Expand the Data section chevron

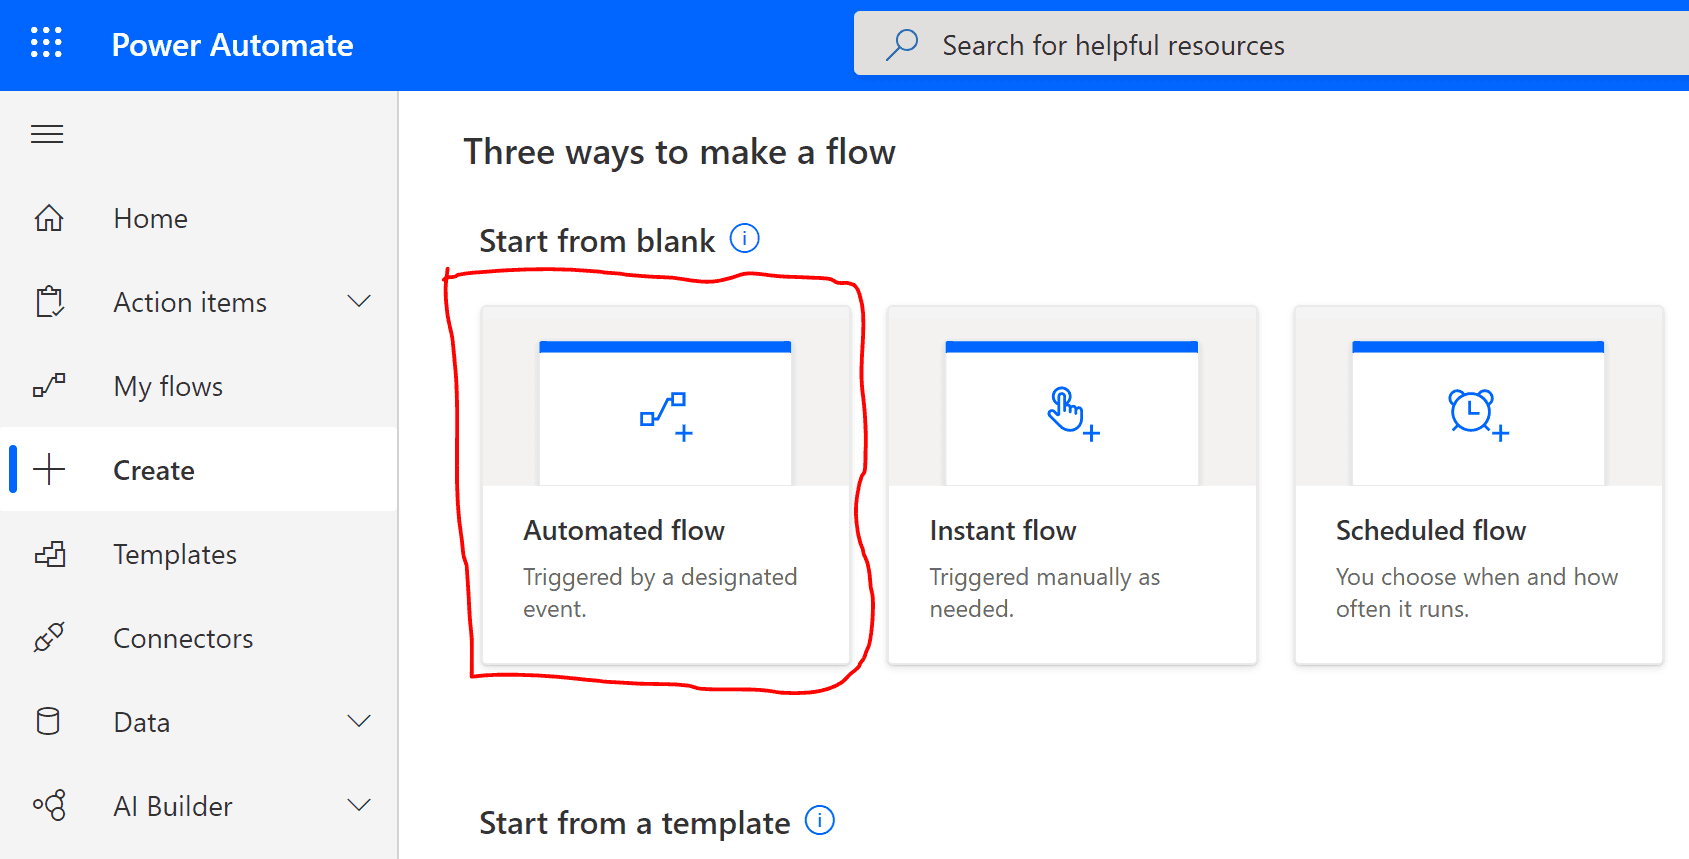pos(359,721)
